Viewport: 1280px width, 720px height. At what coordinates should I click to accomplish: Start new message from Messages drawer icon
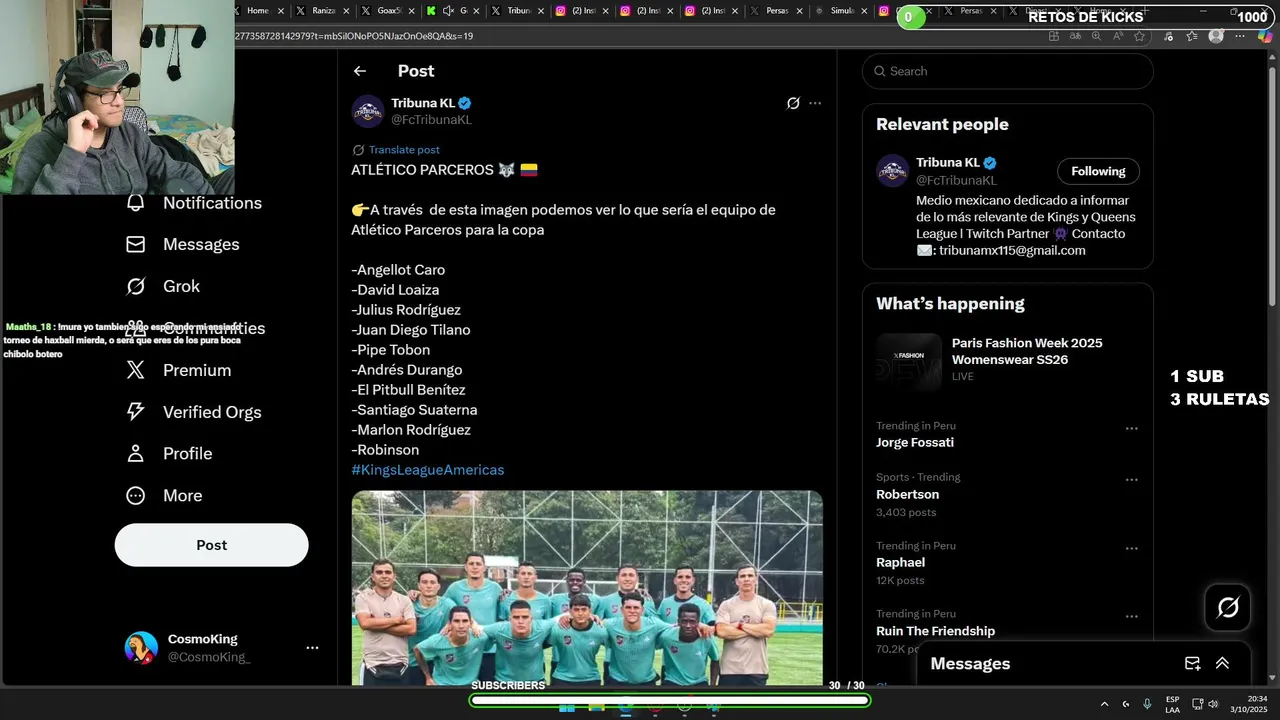tap(1192, 663)
